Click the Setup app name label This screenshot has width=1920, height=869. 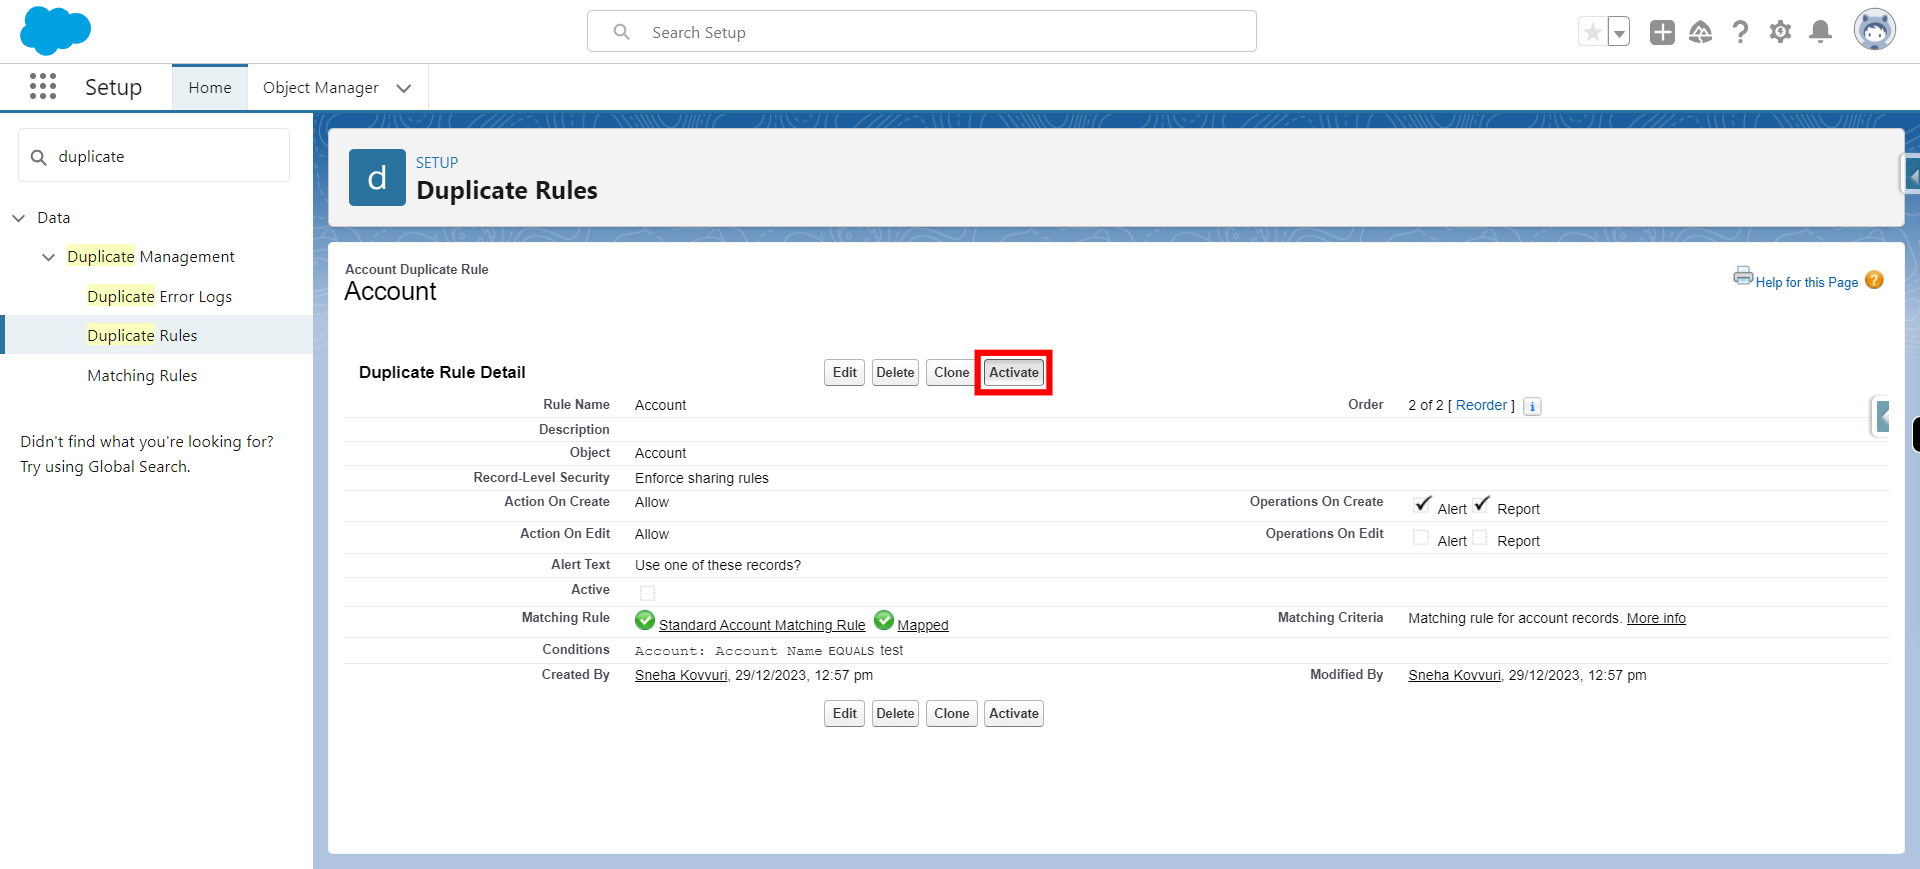click(113, 87)
